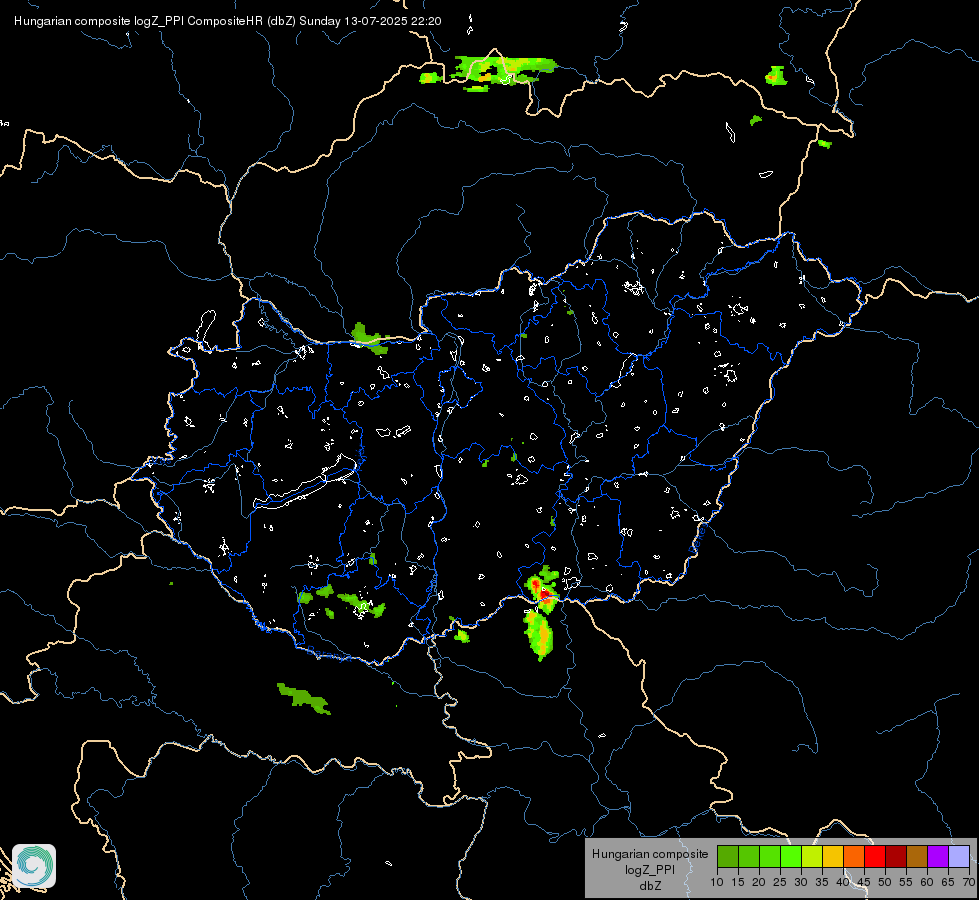Viewport: 979px width, 900px height.
Task: Click the red-core storm cell on southern border
Action: (543, 592)
